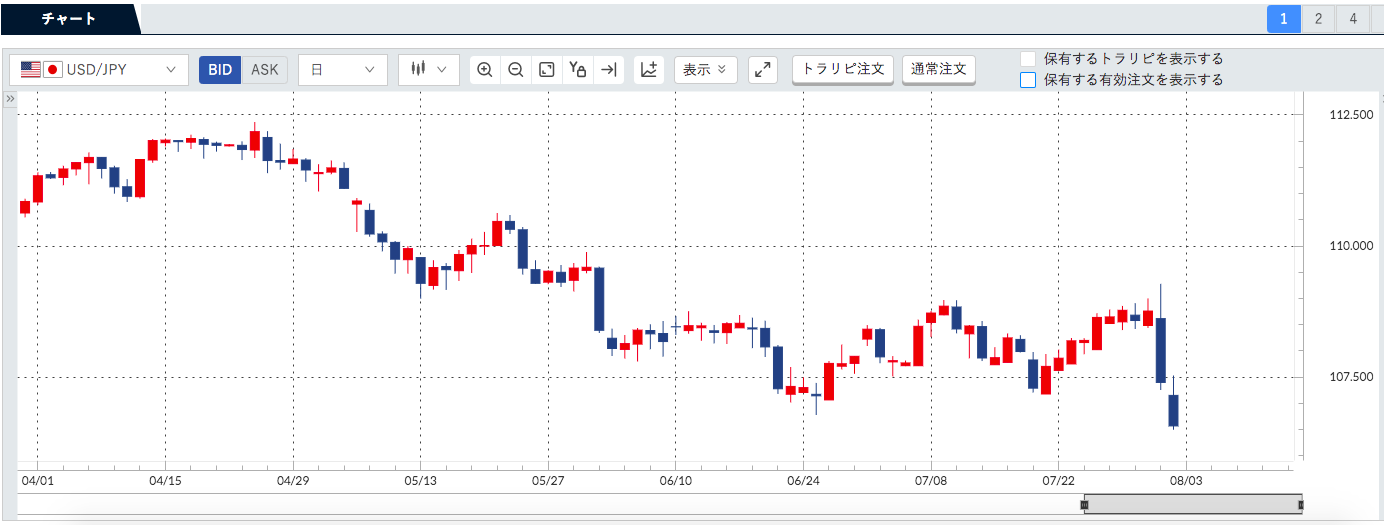1384x525 pixels.
Task: Click the 06/24 date axis label
Action: [x=804, y=481]
